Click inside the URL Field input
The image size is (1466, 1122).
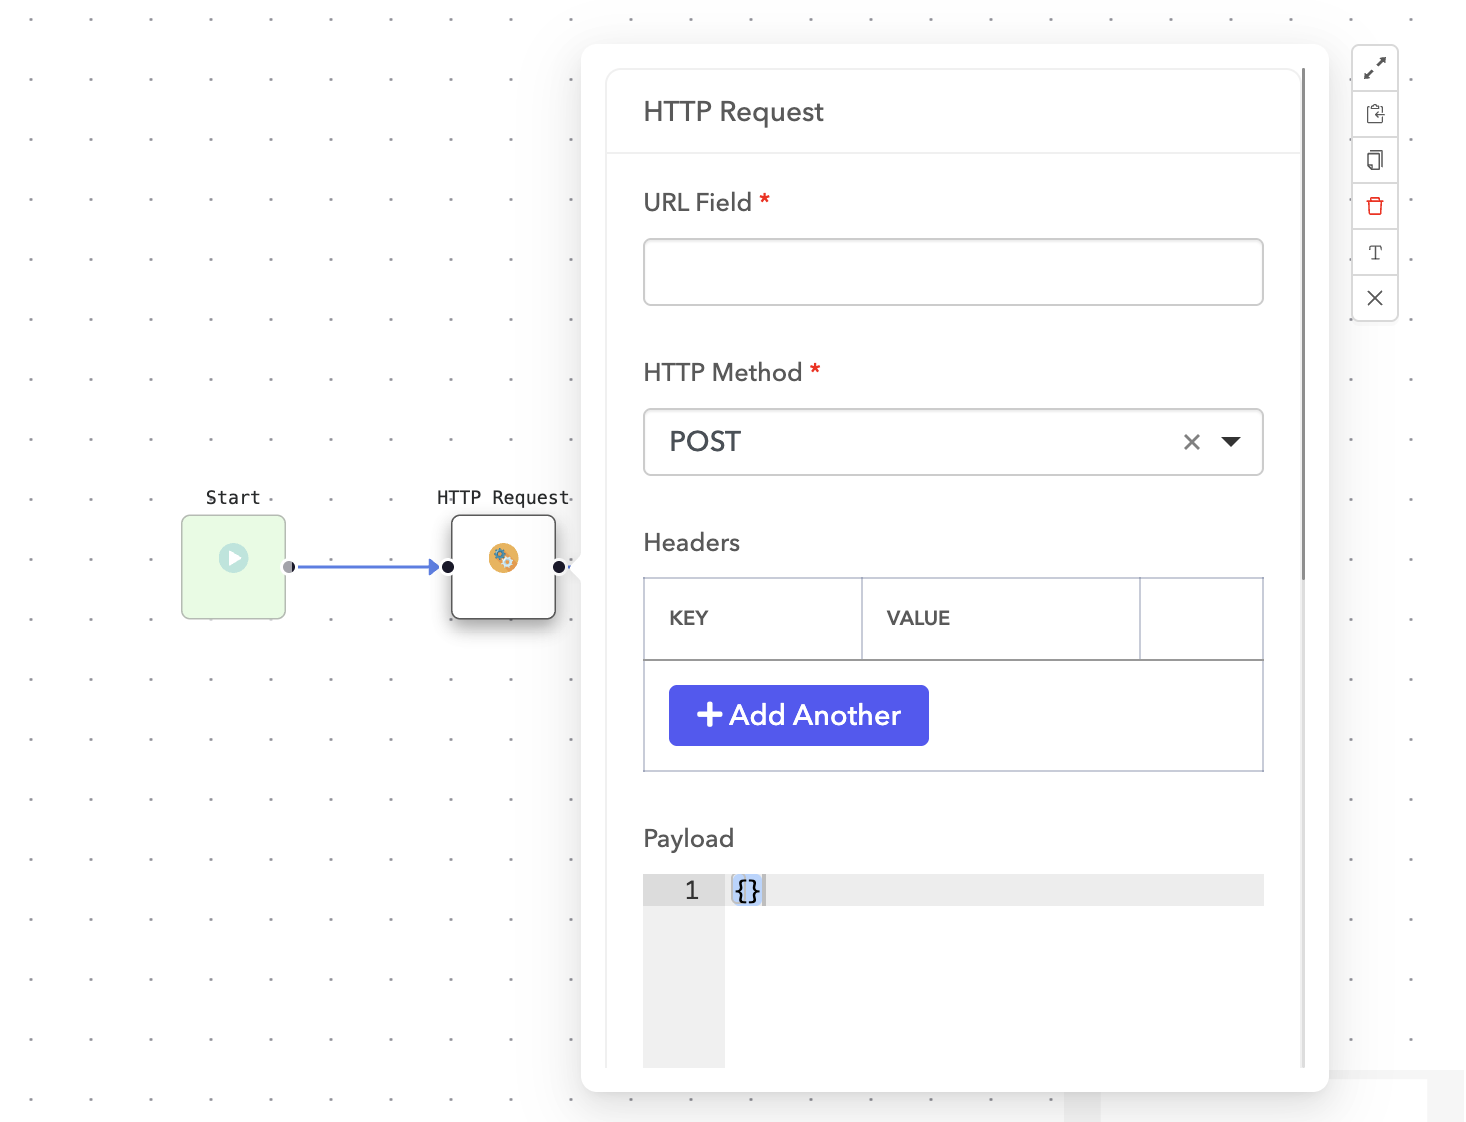coord(952,271)
